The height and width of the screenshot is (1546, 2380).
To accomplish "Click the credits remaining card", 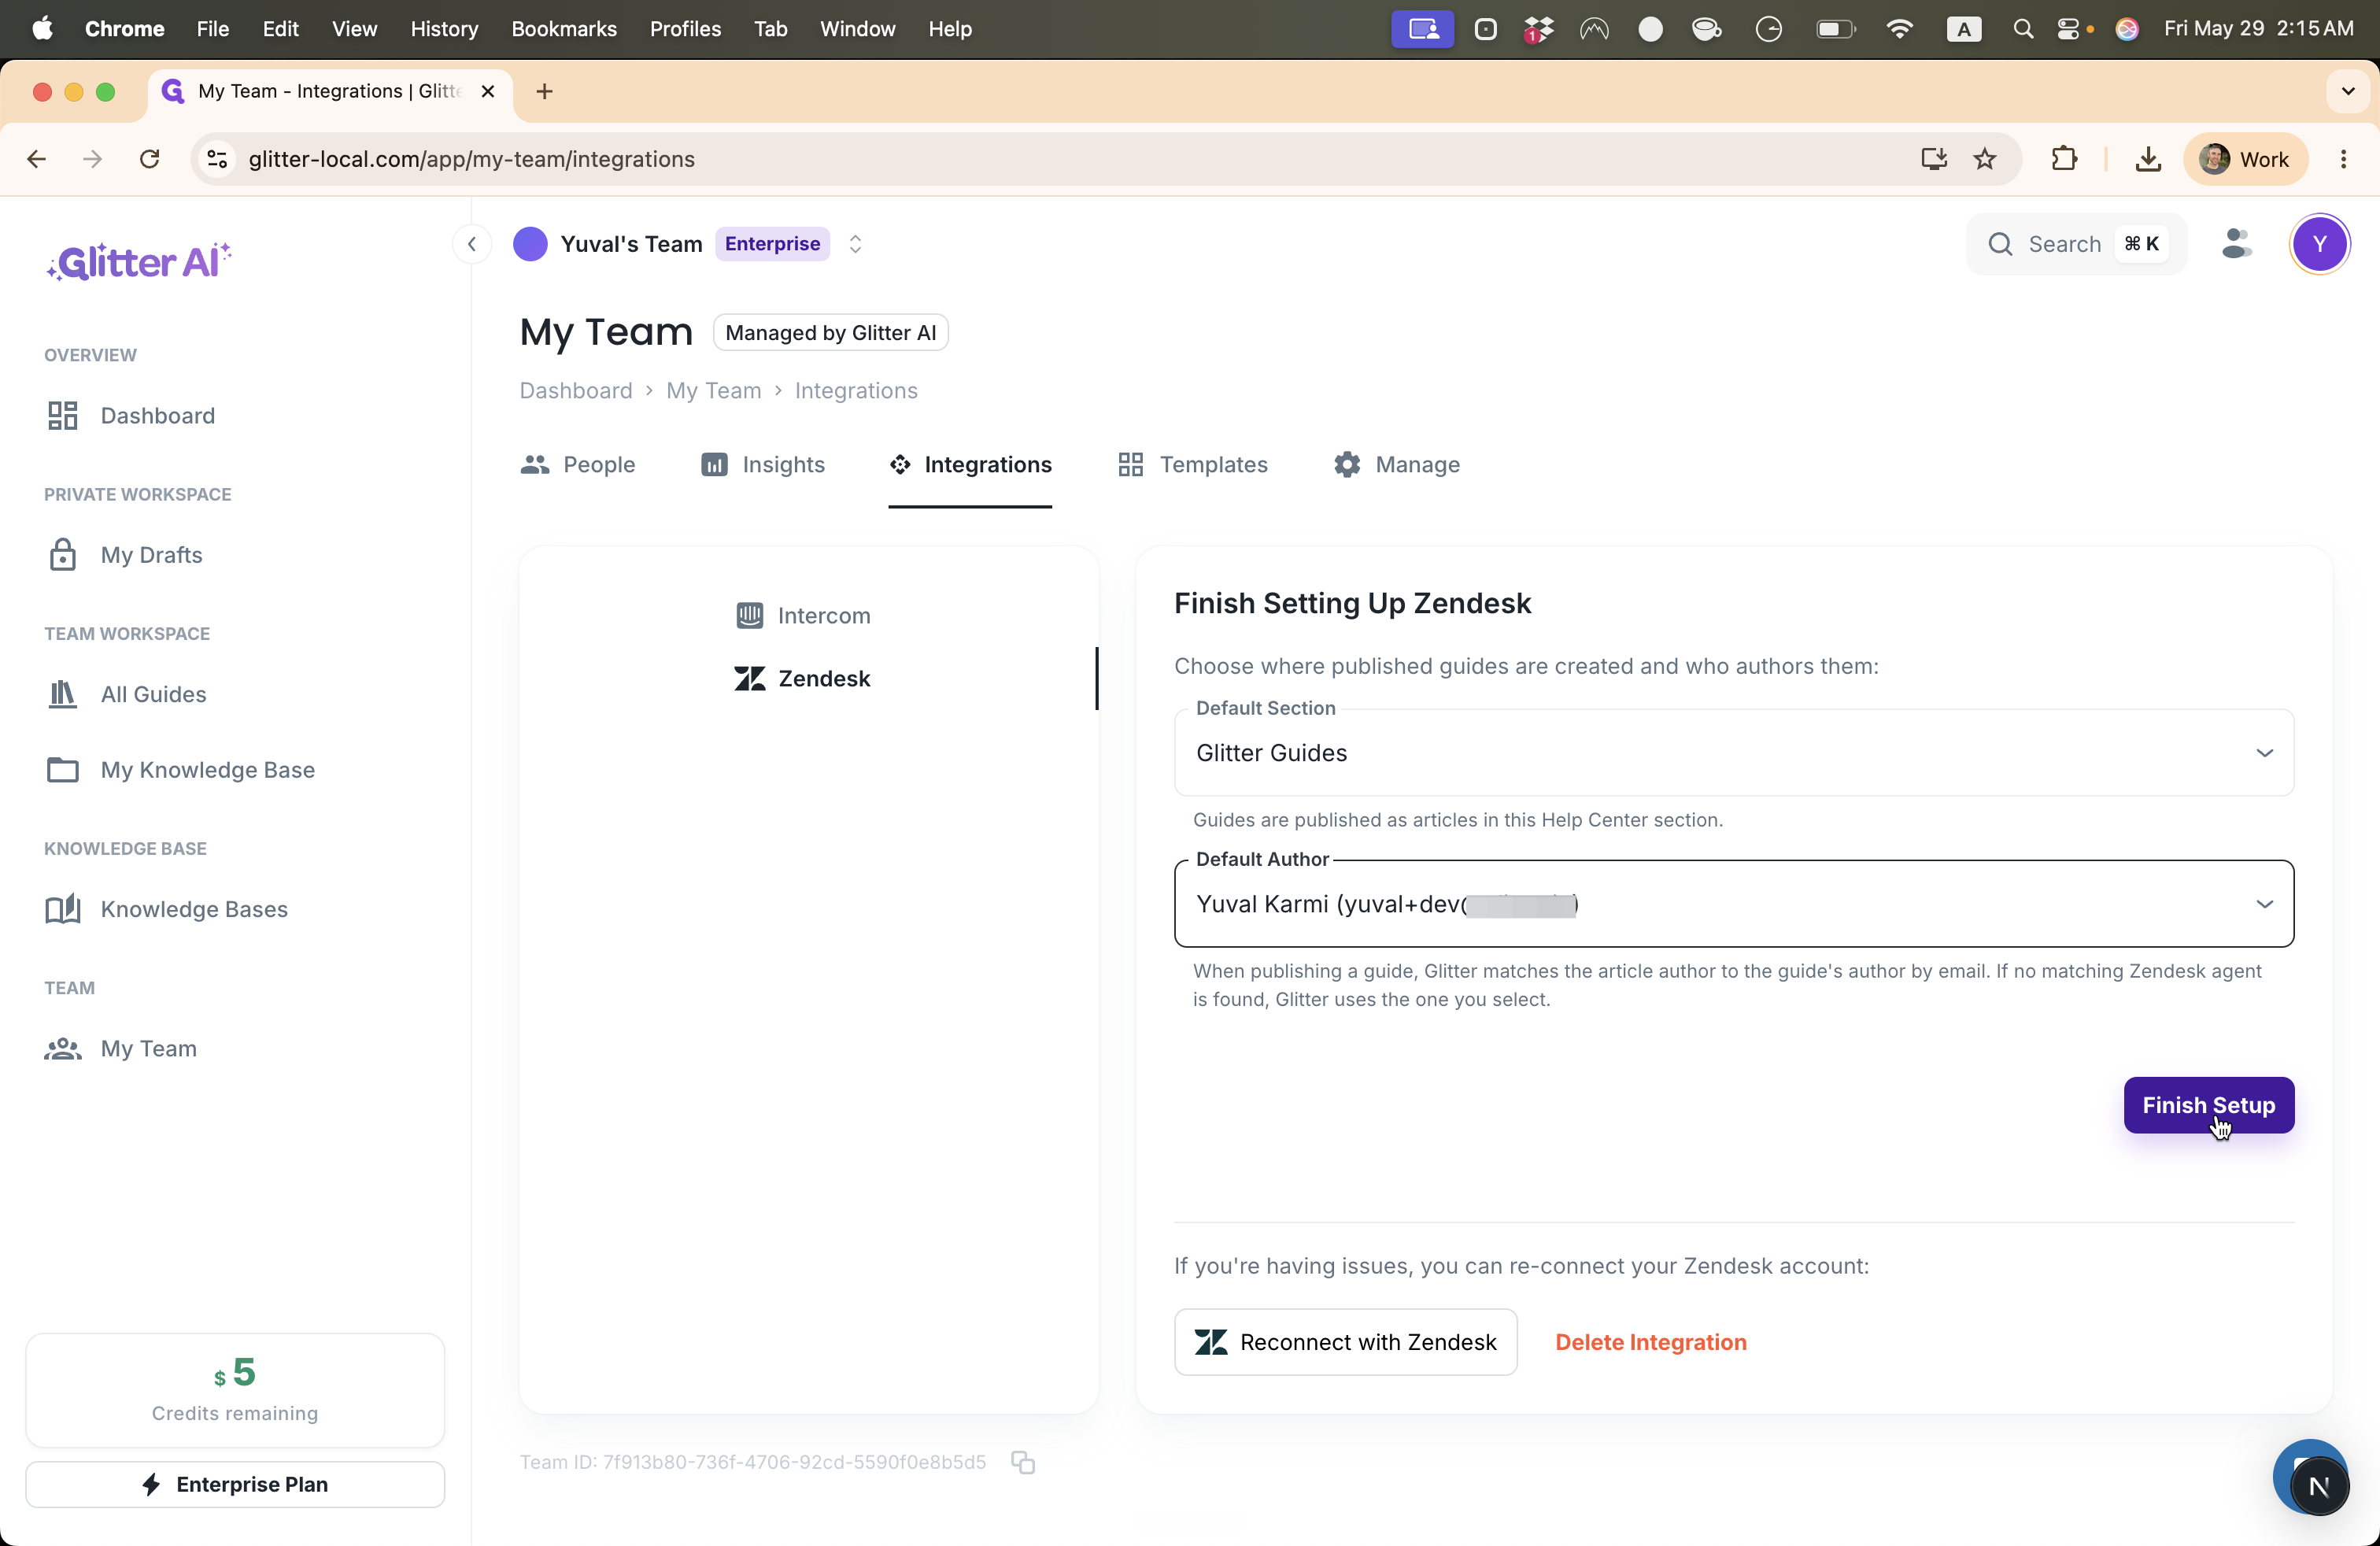I will click(x=235, y=1390).
